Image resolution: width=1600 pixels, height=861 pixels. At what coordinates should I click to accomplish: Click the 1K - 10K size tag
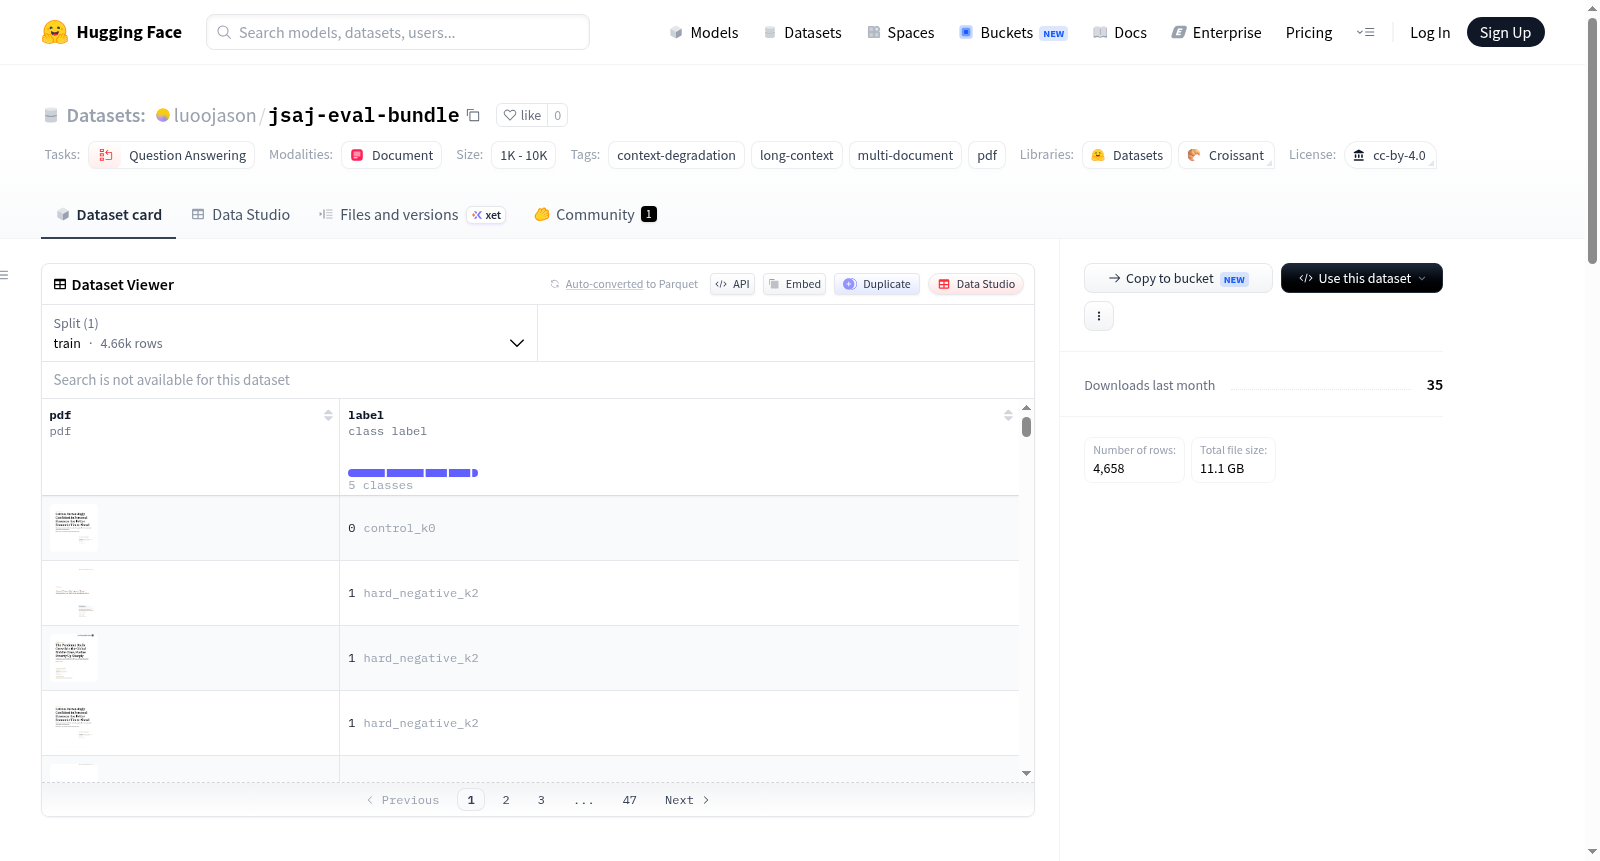(x=524, y=155)
